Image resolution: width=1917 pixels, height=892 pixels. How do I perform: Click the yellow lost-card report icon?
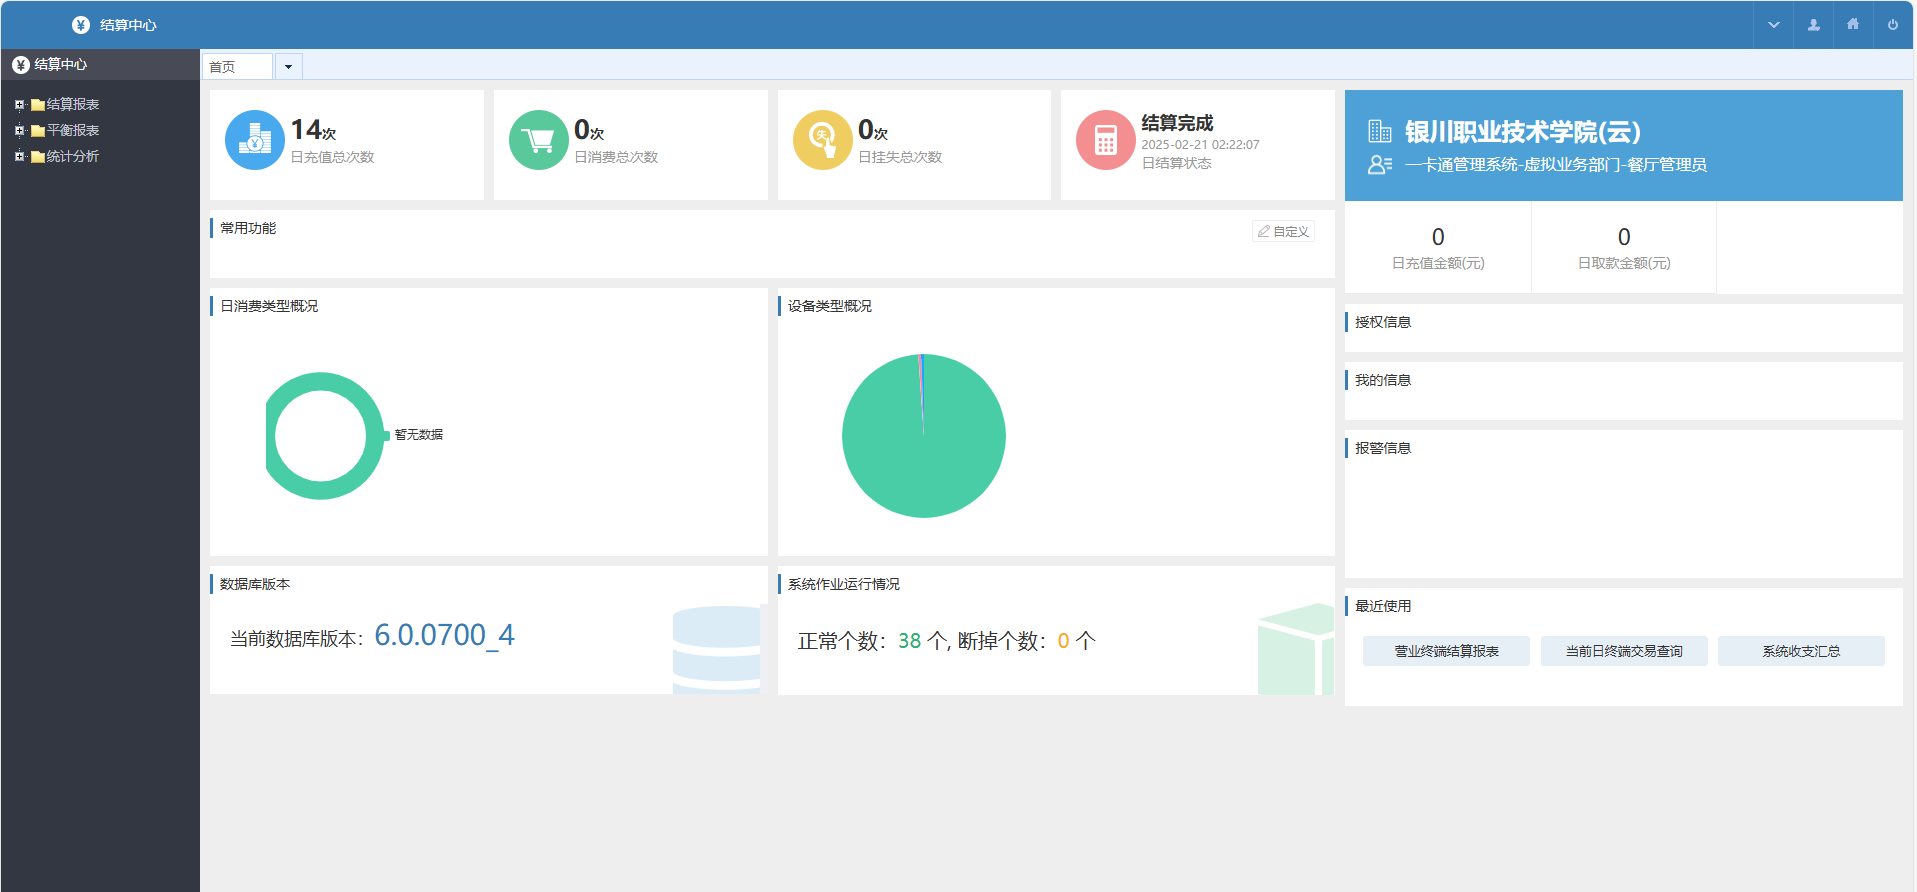click(x=823, y=140)
